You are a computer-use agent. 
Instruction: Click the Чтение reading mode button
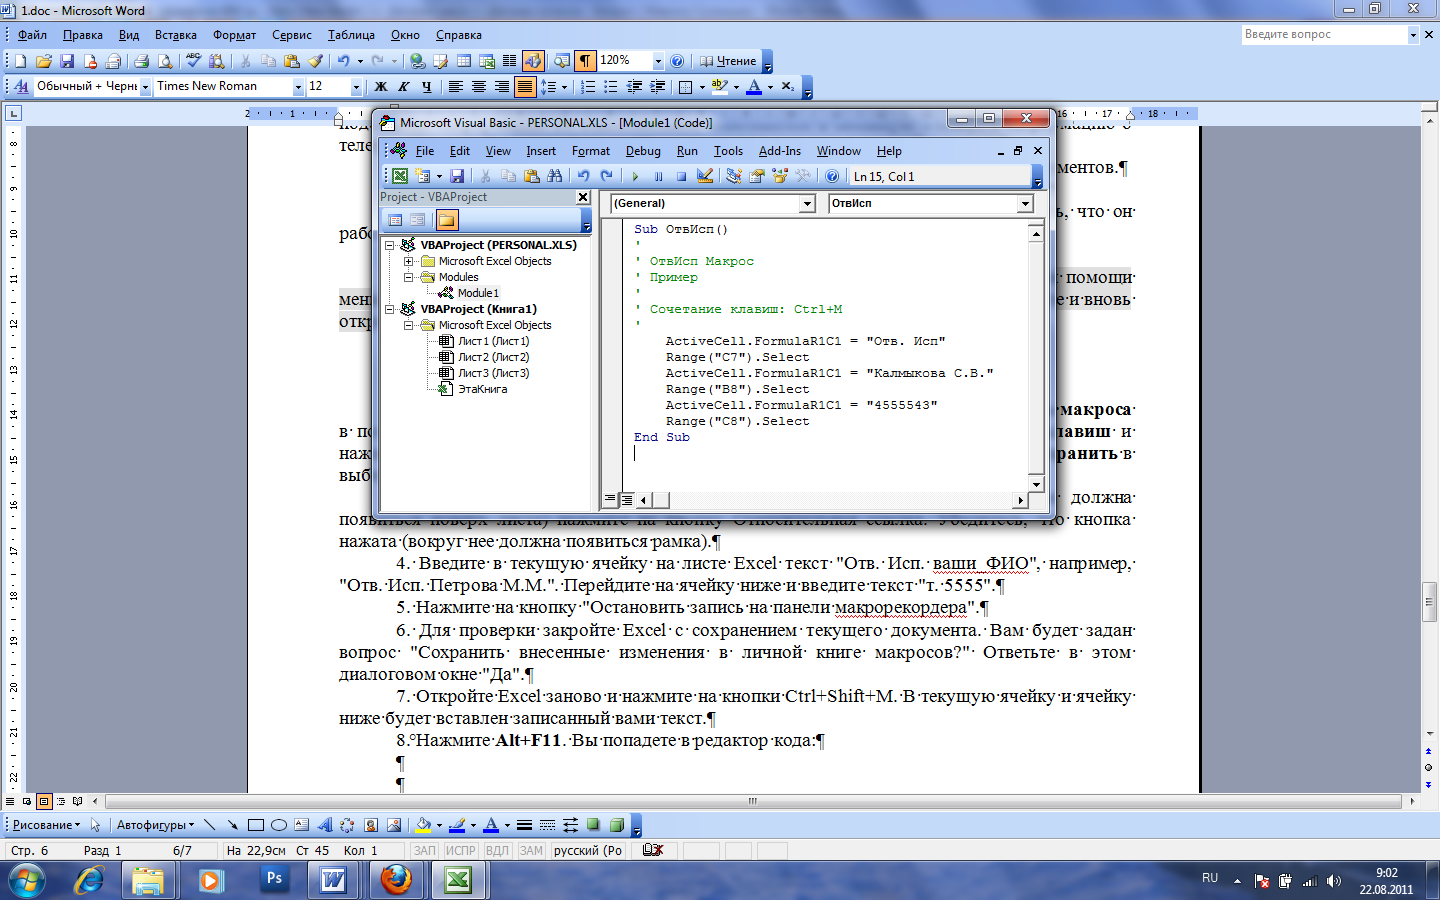pyautogui.click(x=728, y=61)
